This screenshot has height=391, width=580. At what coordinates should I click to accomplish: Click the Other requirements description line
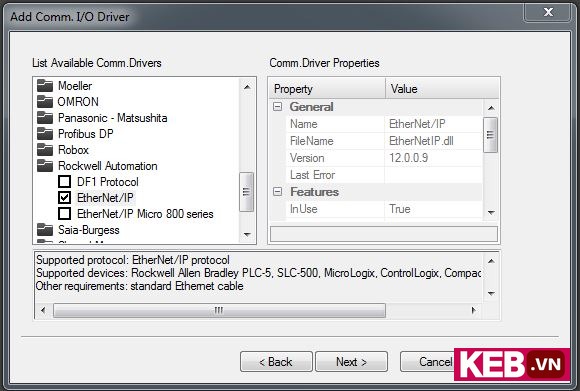(139, 286)
